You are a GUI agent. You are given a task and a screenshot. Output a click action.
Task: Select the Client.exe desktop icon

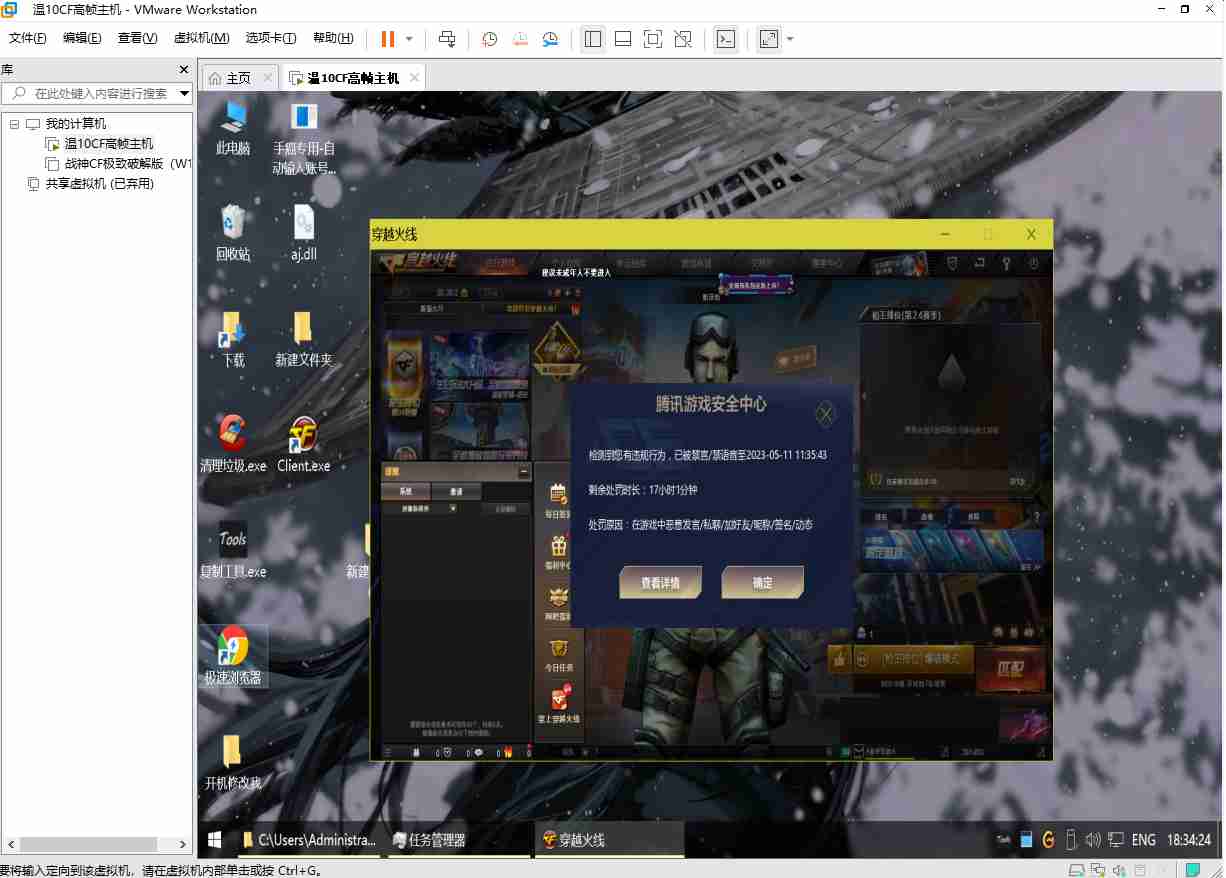[x=304, y=444]
